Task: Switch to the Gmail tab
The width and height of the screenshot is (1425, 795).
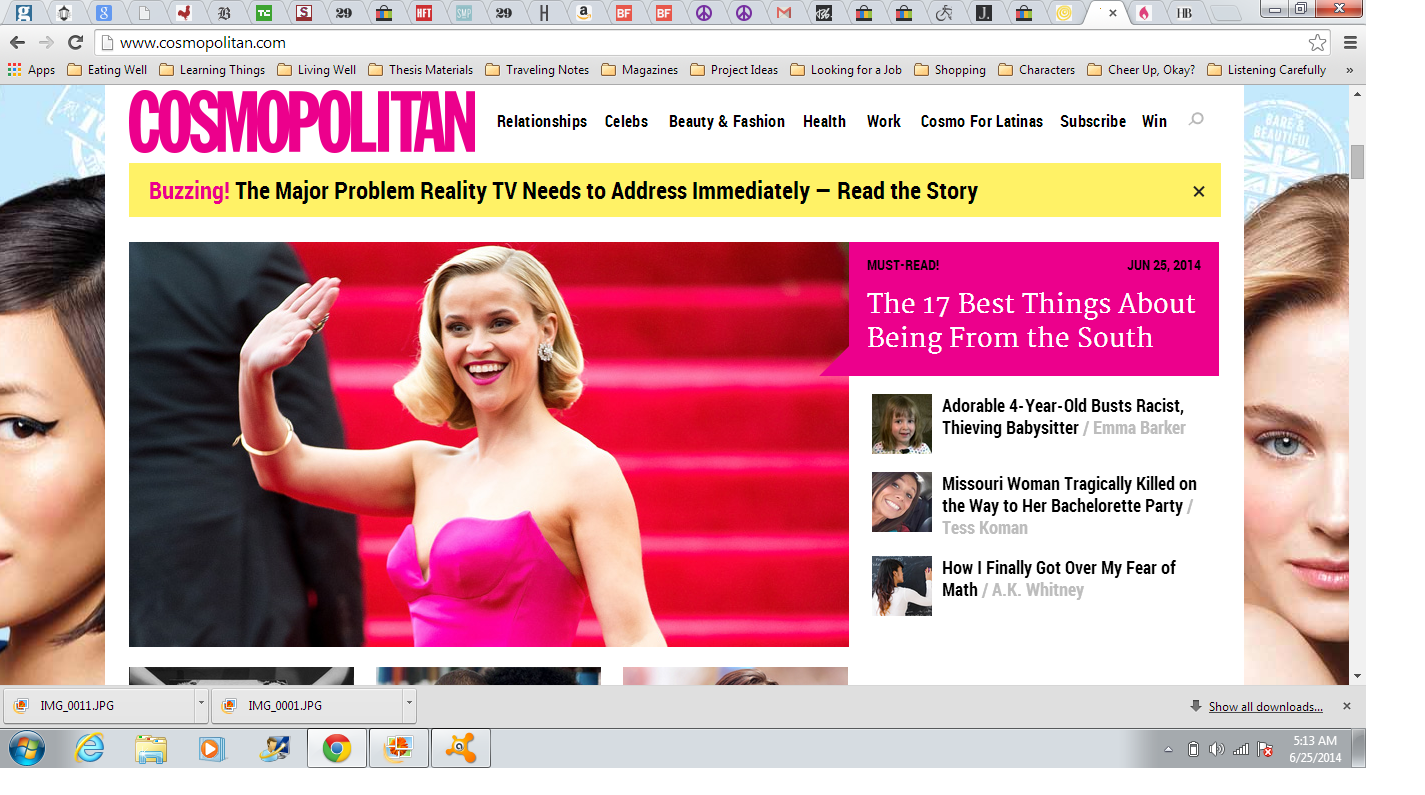Action: tap(784, 13)
